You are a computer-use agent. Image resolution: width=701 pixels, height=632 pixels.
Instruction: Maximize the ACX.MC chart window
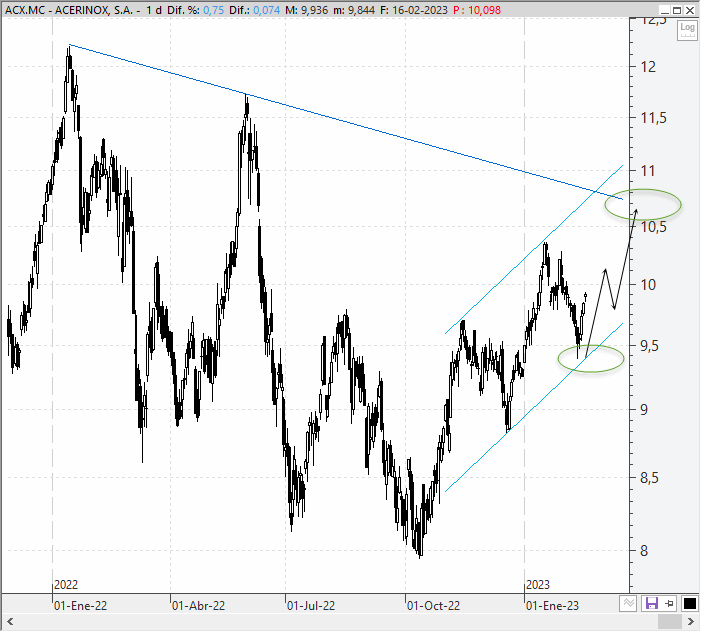677,10
